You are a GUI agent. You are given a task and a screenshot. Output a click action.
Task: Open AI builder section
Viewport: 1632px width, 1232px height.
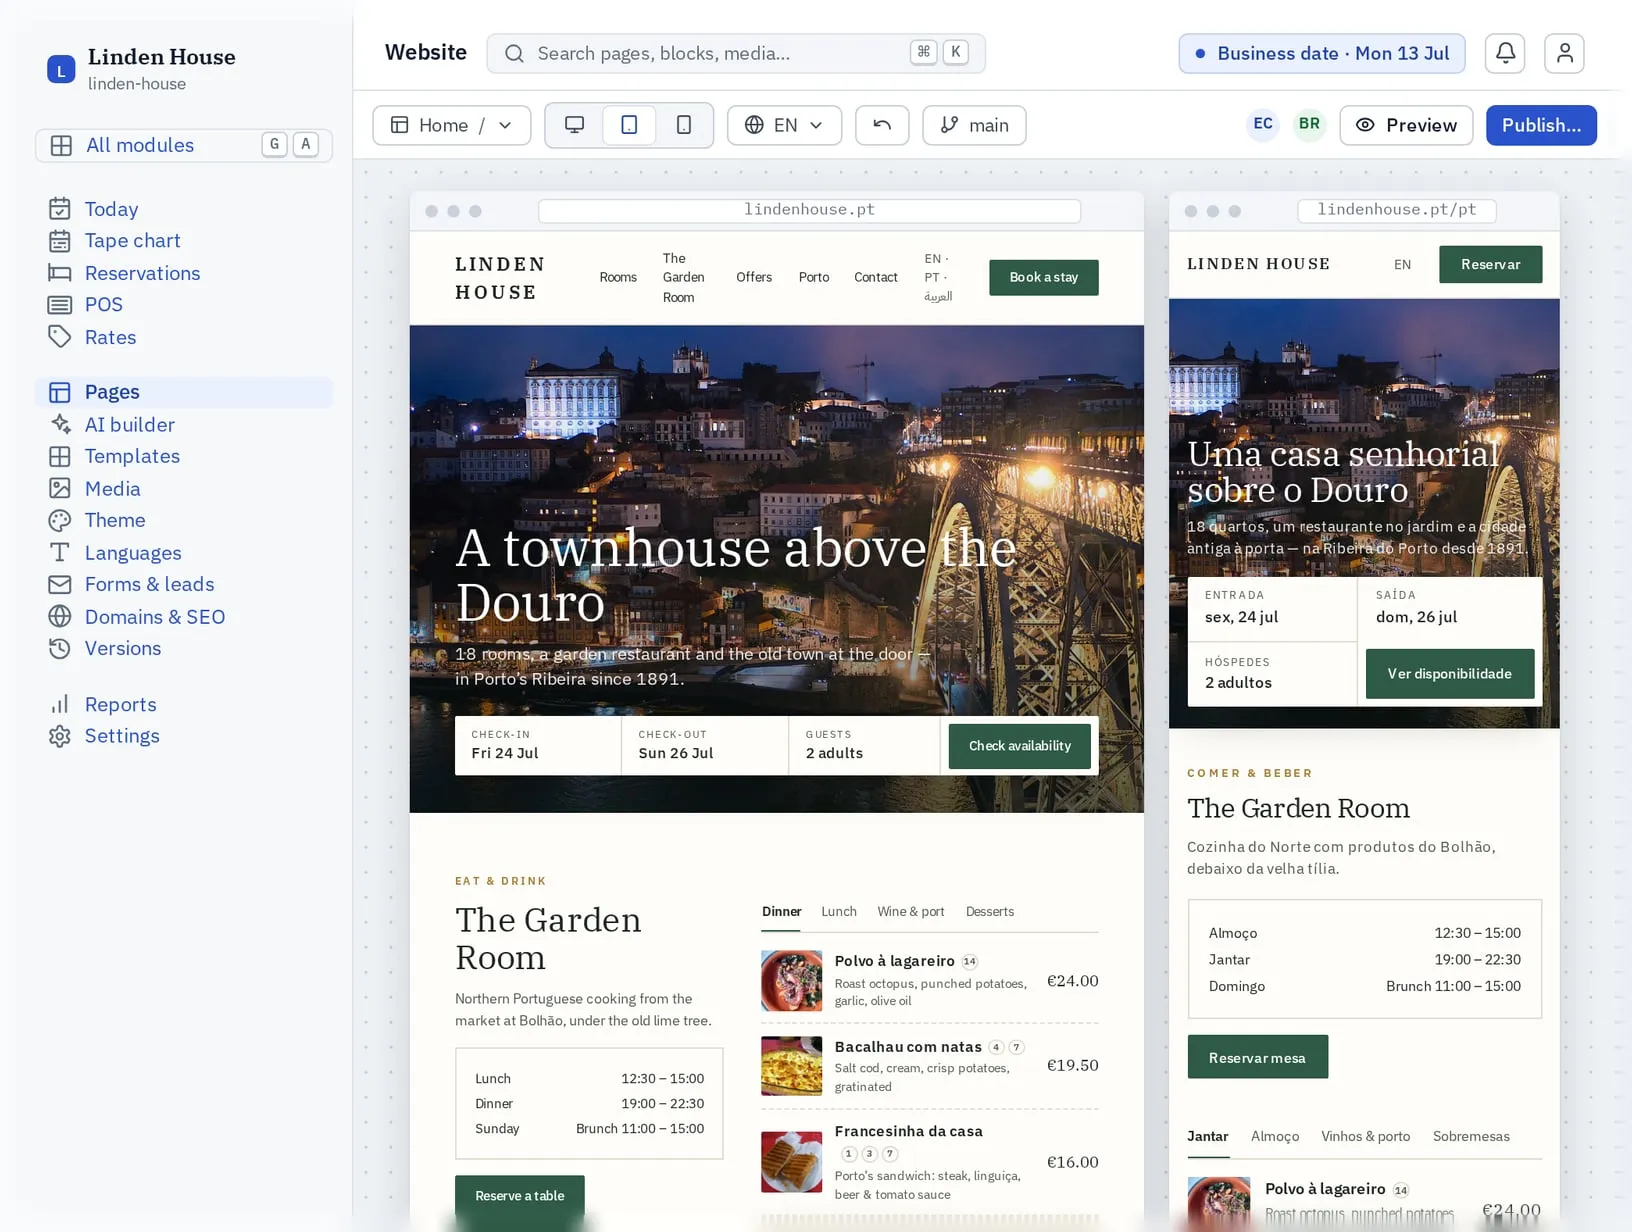pos(184,424)
